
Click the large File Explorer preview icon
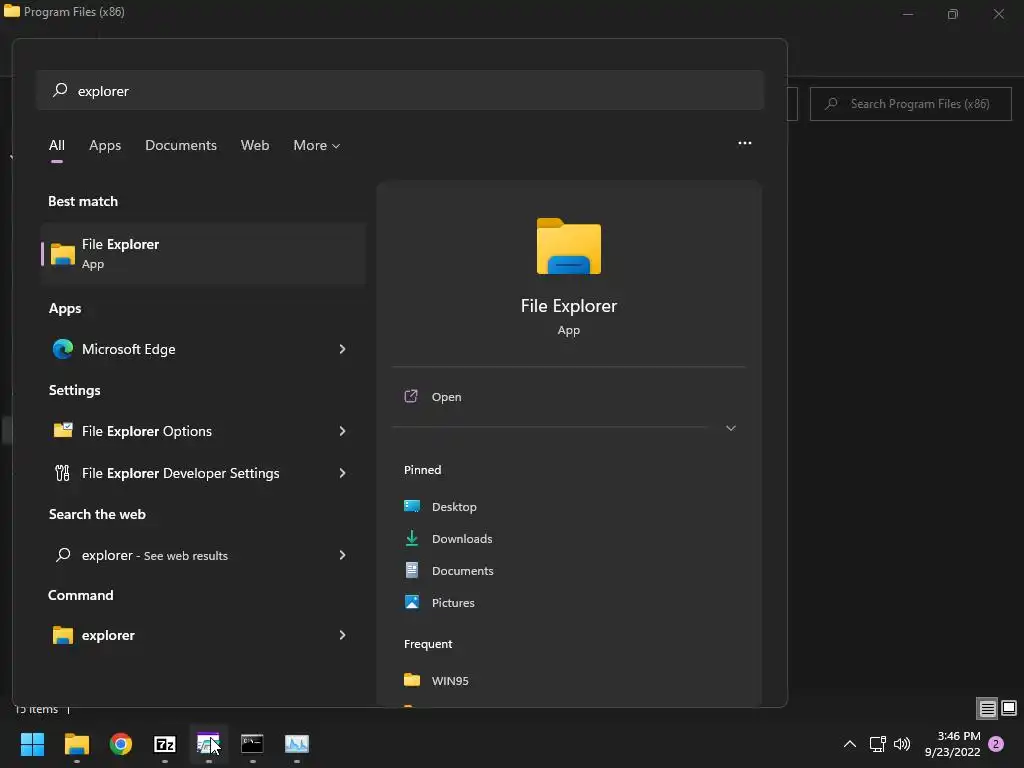click(x=569, y=246)
